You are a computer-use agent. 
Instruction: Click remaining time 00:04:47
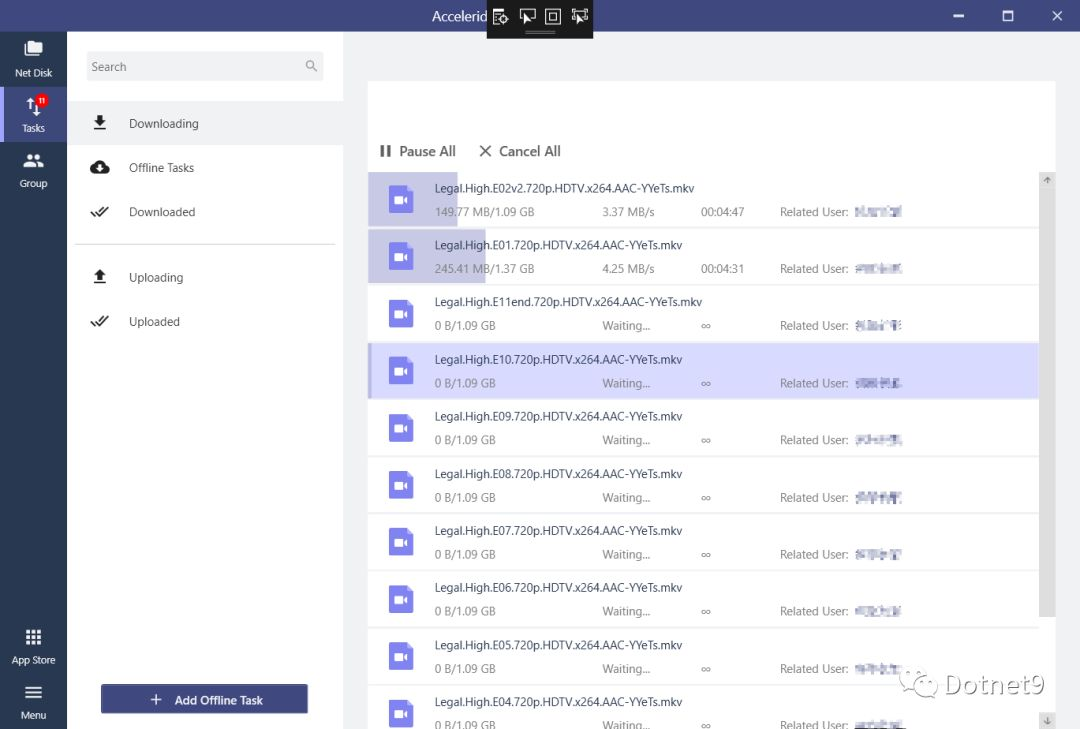coord(723,212)
